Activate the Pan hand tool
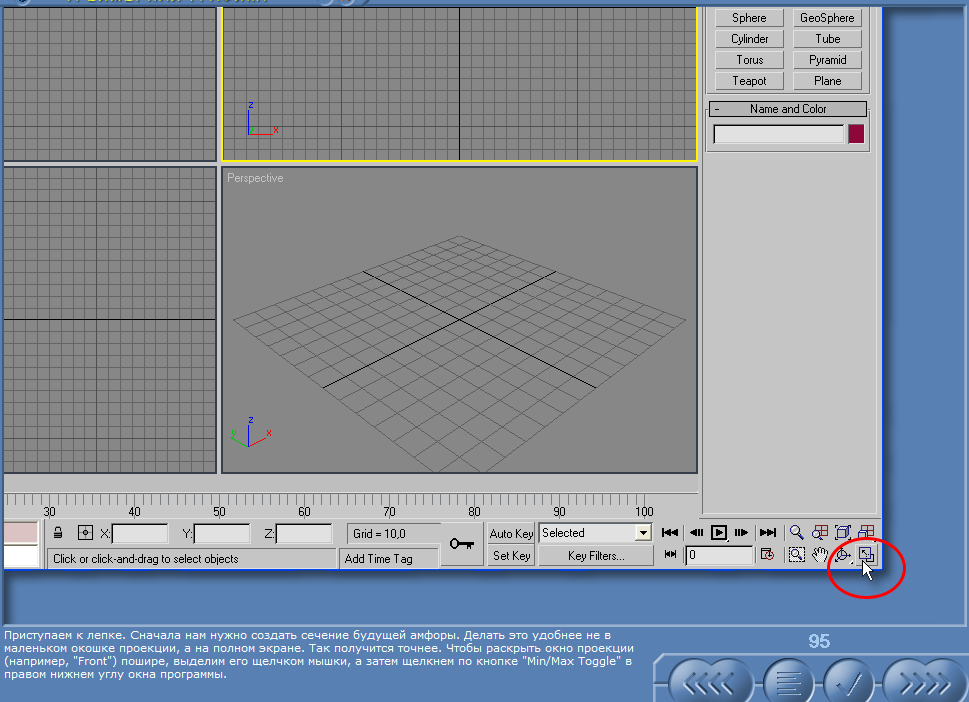The image size is (969, 702). point(820,554)
